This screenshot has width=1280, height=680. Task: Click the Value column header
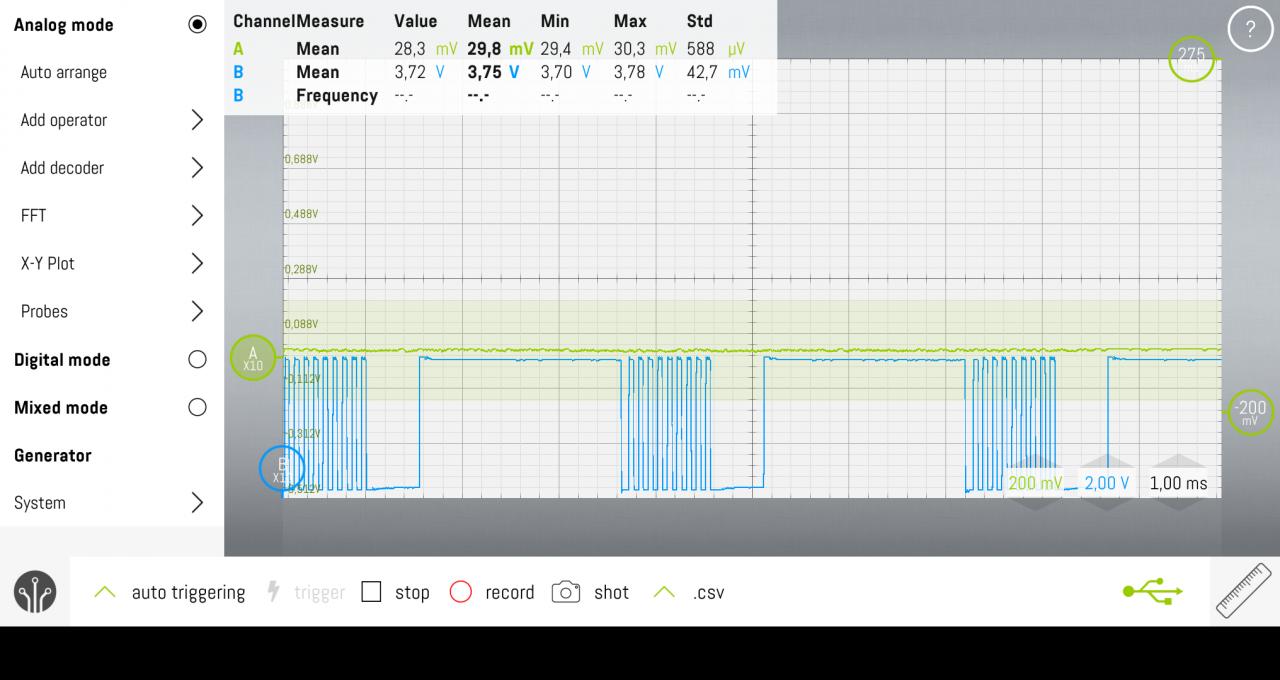(416, 21)
